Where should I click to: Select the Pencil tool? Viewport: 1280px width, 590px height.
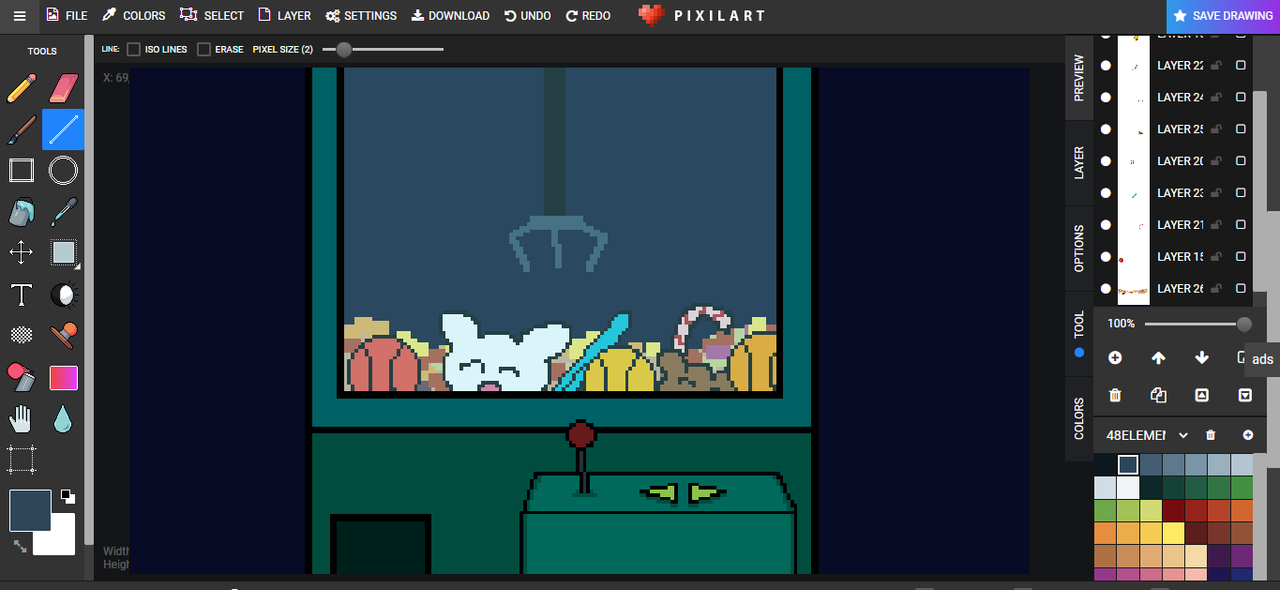pyautogui.click(x=21, y=87)
